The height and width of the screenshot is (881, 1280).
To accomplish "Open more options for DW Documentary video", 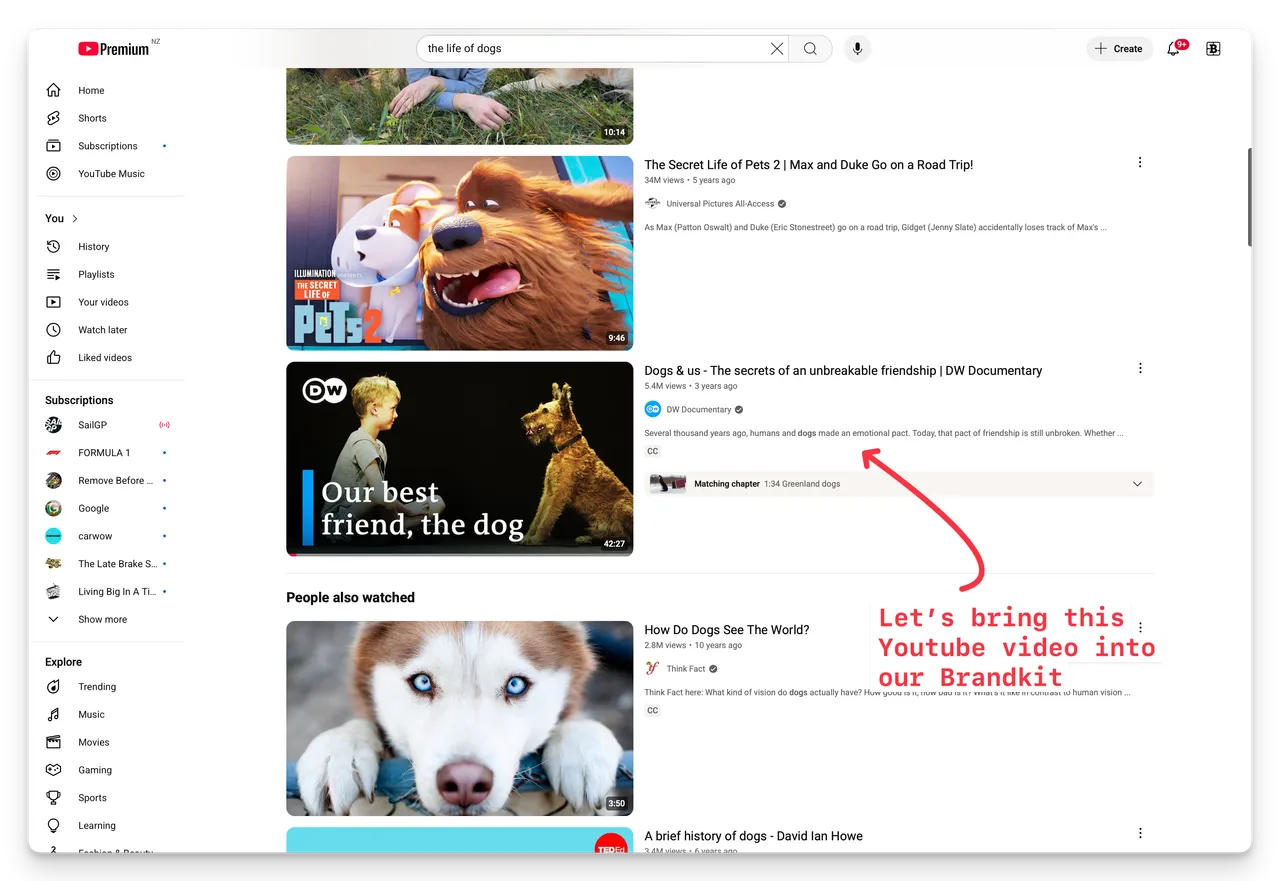I will [1140, 369].
